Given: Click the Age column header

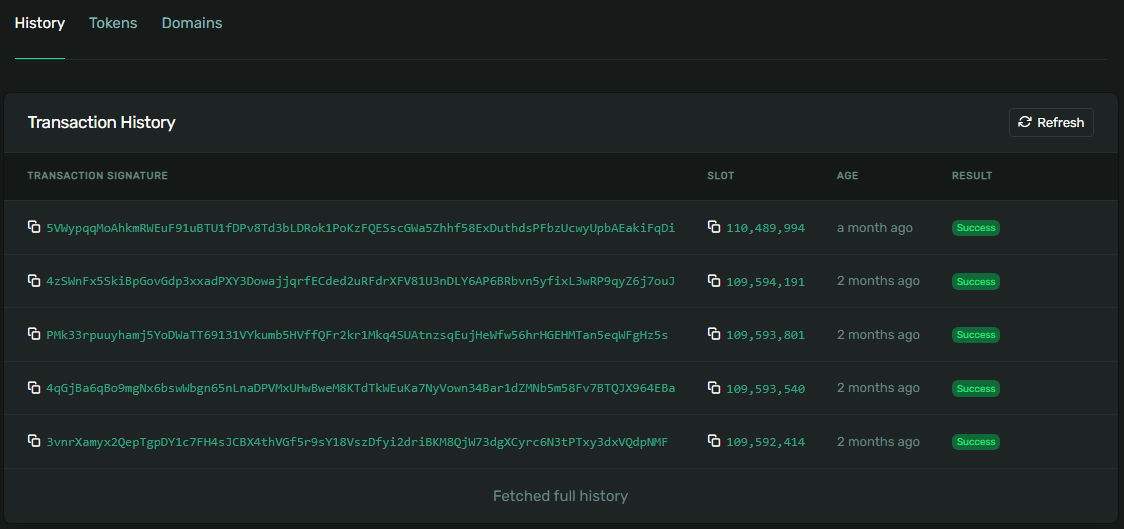Looking at the screenshot, I should pos(847,176).
